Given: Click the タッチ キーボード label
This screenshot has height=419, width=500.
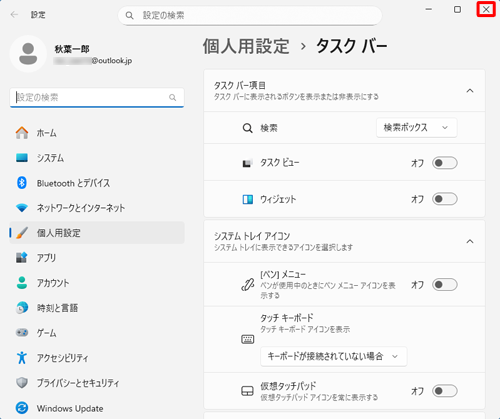Looking at the screenshot, I should (287, 317).
